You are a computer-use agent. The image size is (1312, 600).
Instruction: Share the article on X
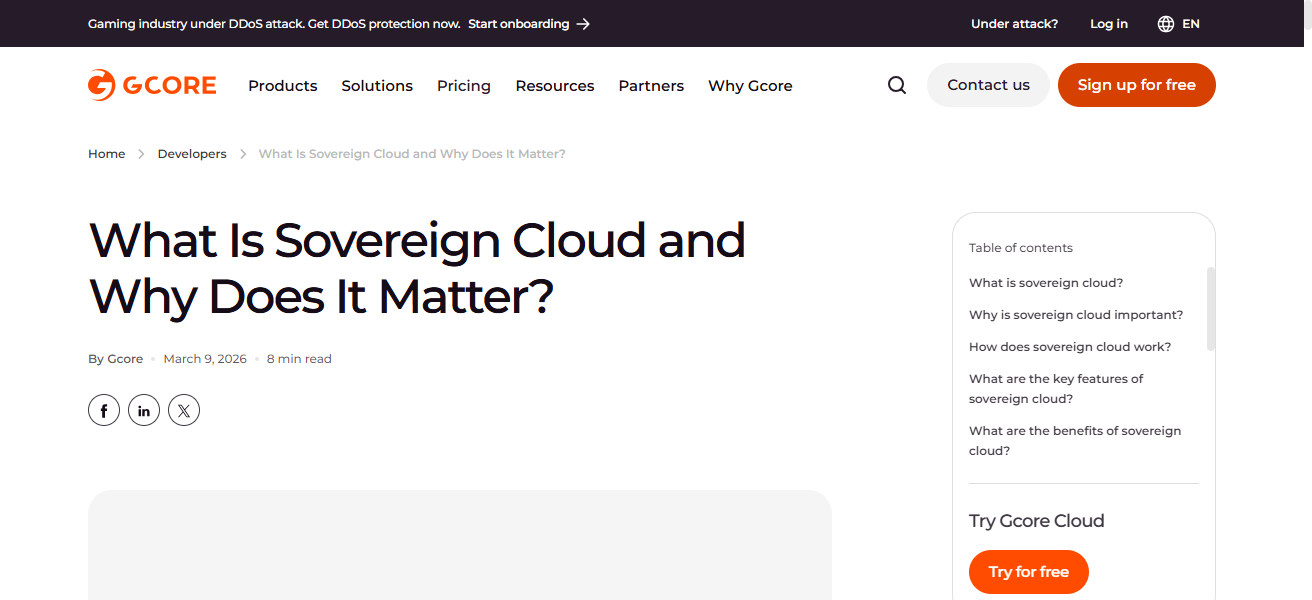pyautogui.click(x=184, y=410)
